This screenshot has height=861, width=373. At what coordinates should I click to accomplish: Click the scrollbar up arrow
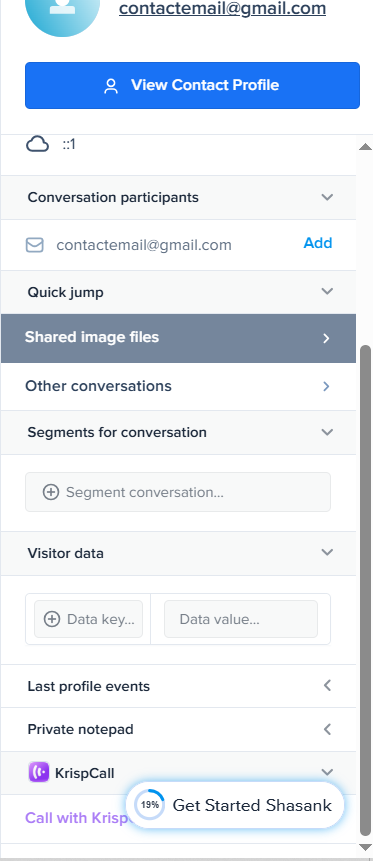(x=365, y=147)
